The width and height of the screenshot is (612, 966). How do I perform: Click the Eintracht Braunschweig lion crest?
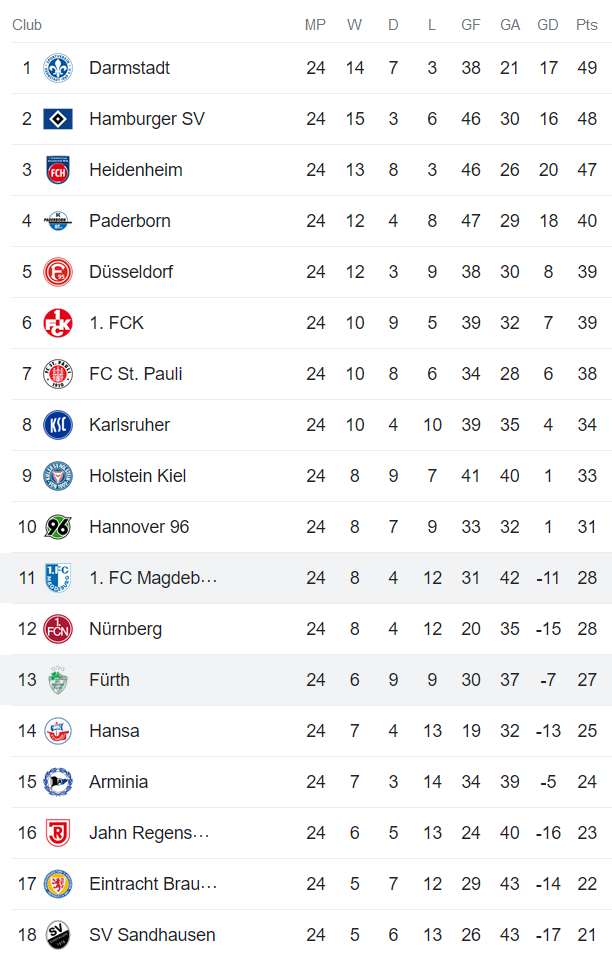[x=57, y=883]
